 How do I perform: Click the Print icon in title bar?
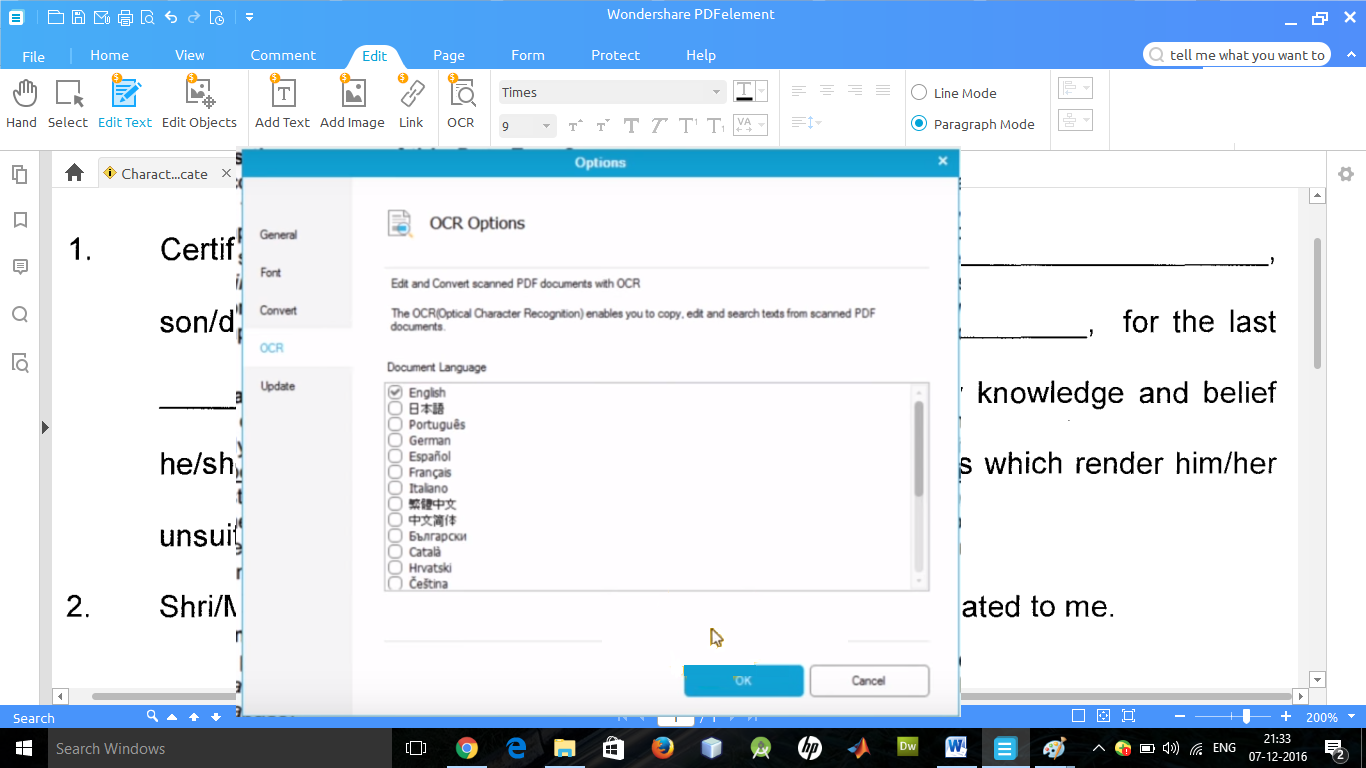[125, 17]
